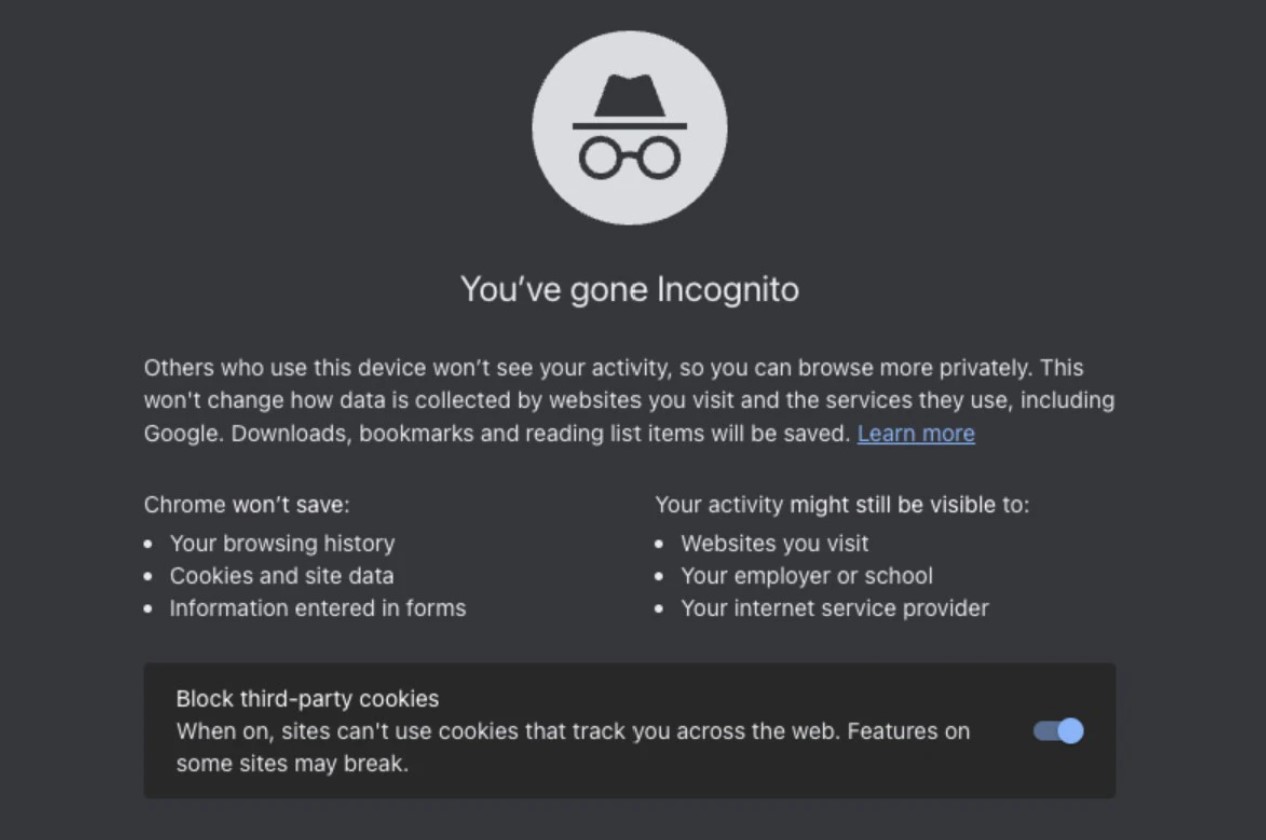The image size is (1266, 840).
Task: Click the bullet beside Websites you visit
Action: [660, 544]
